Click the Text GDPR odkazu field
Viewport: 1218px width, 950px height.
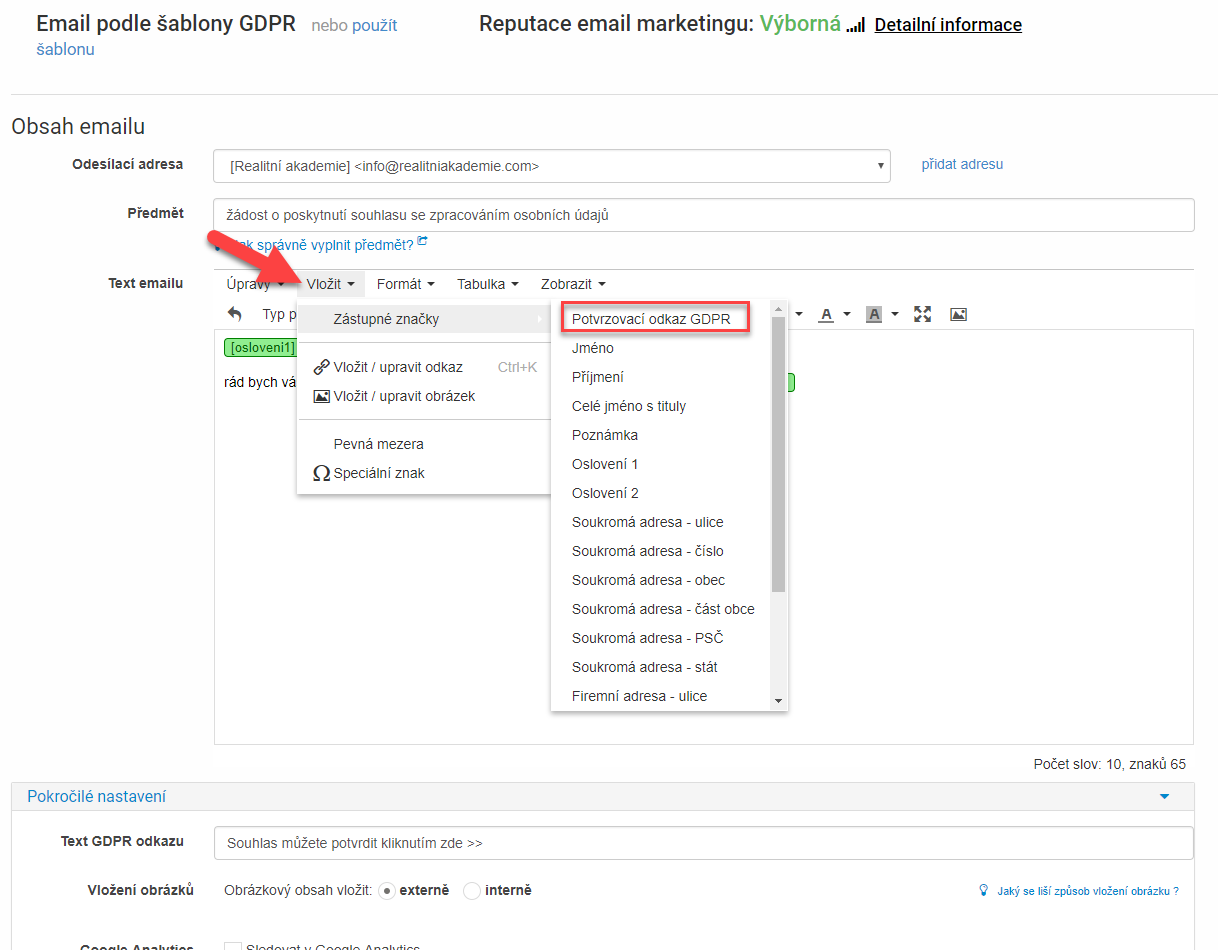coord(703,843)
